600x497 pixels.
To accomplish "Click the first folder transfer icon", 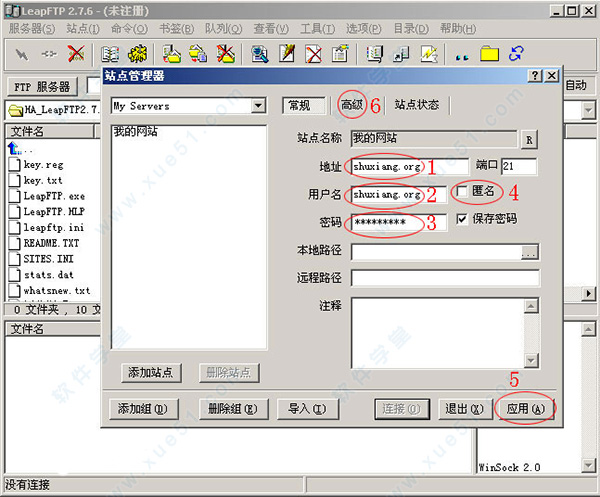I will coord(171,54).
